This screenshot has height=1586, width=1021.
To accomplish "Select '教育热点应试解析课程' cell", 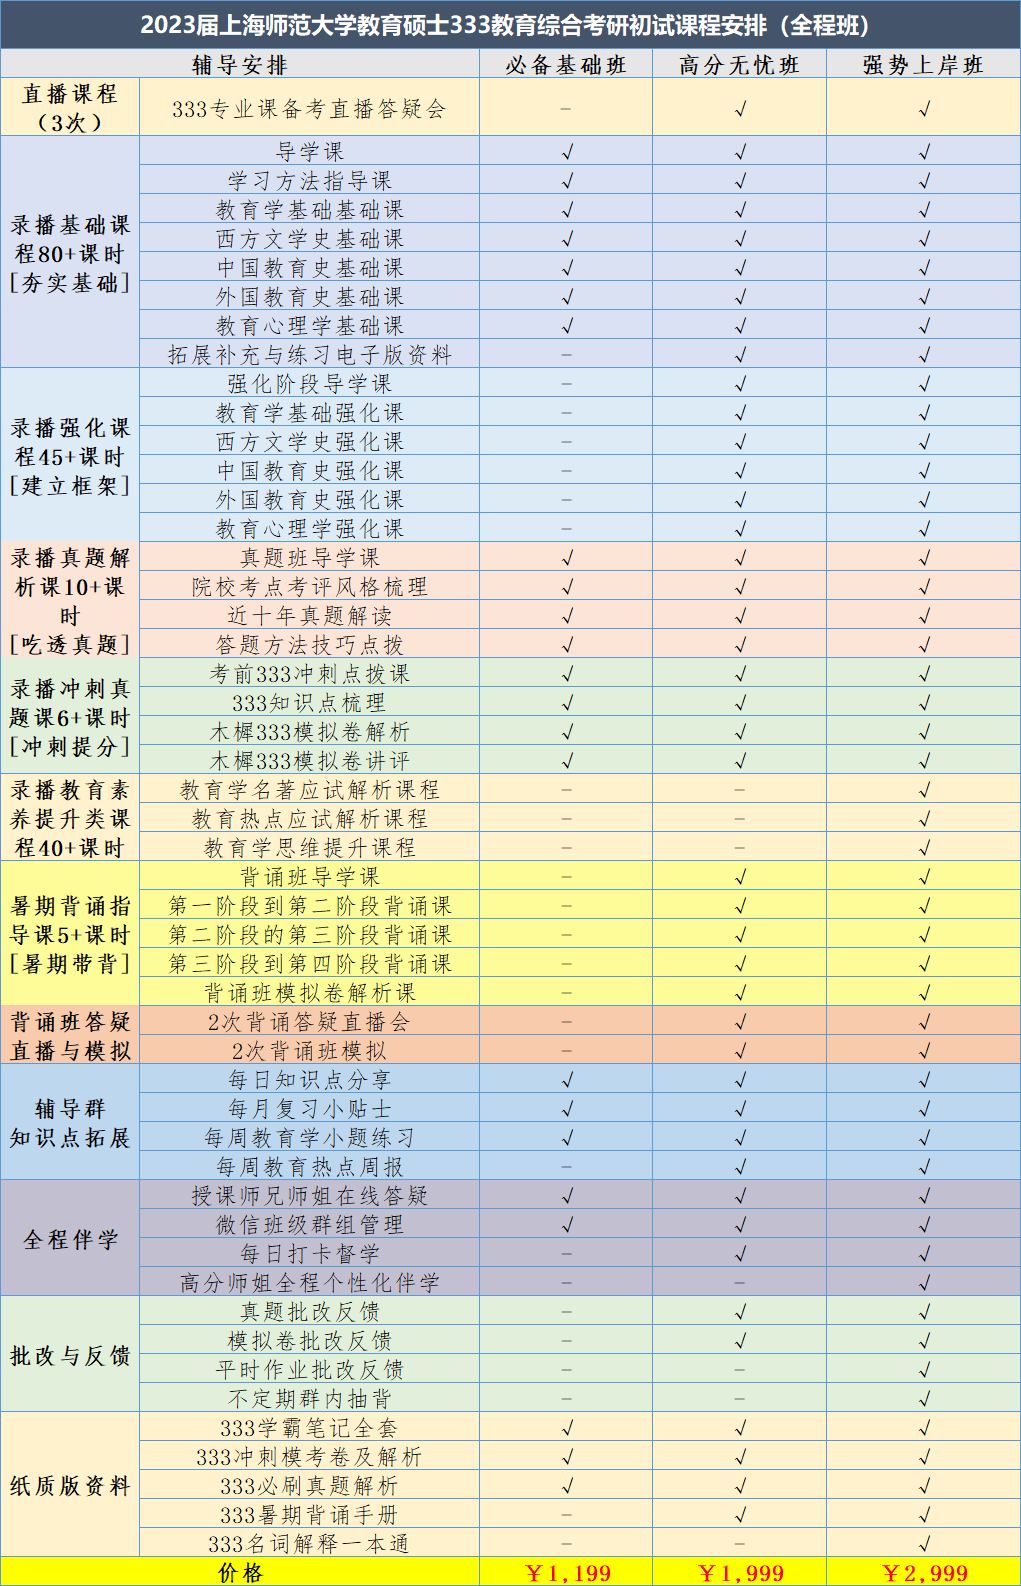I will [x=309, y=819].
